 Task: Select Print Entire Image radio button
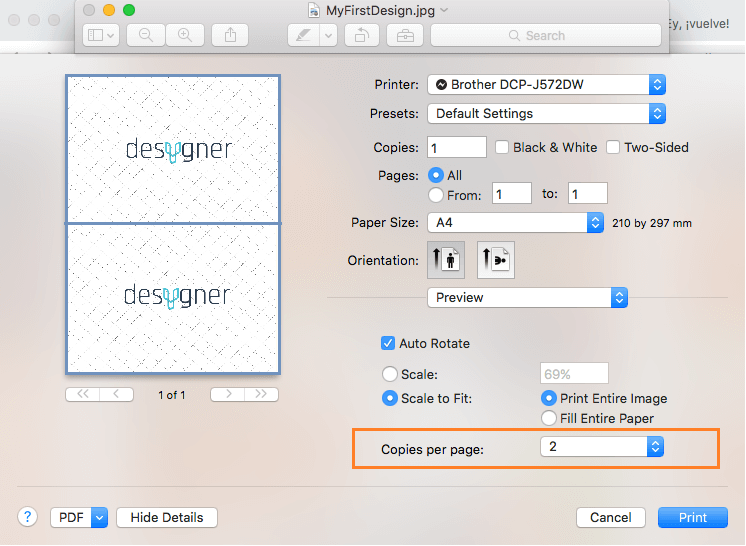(549, 398)
